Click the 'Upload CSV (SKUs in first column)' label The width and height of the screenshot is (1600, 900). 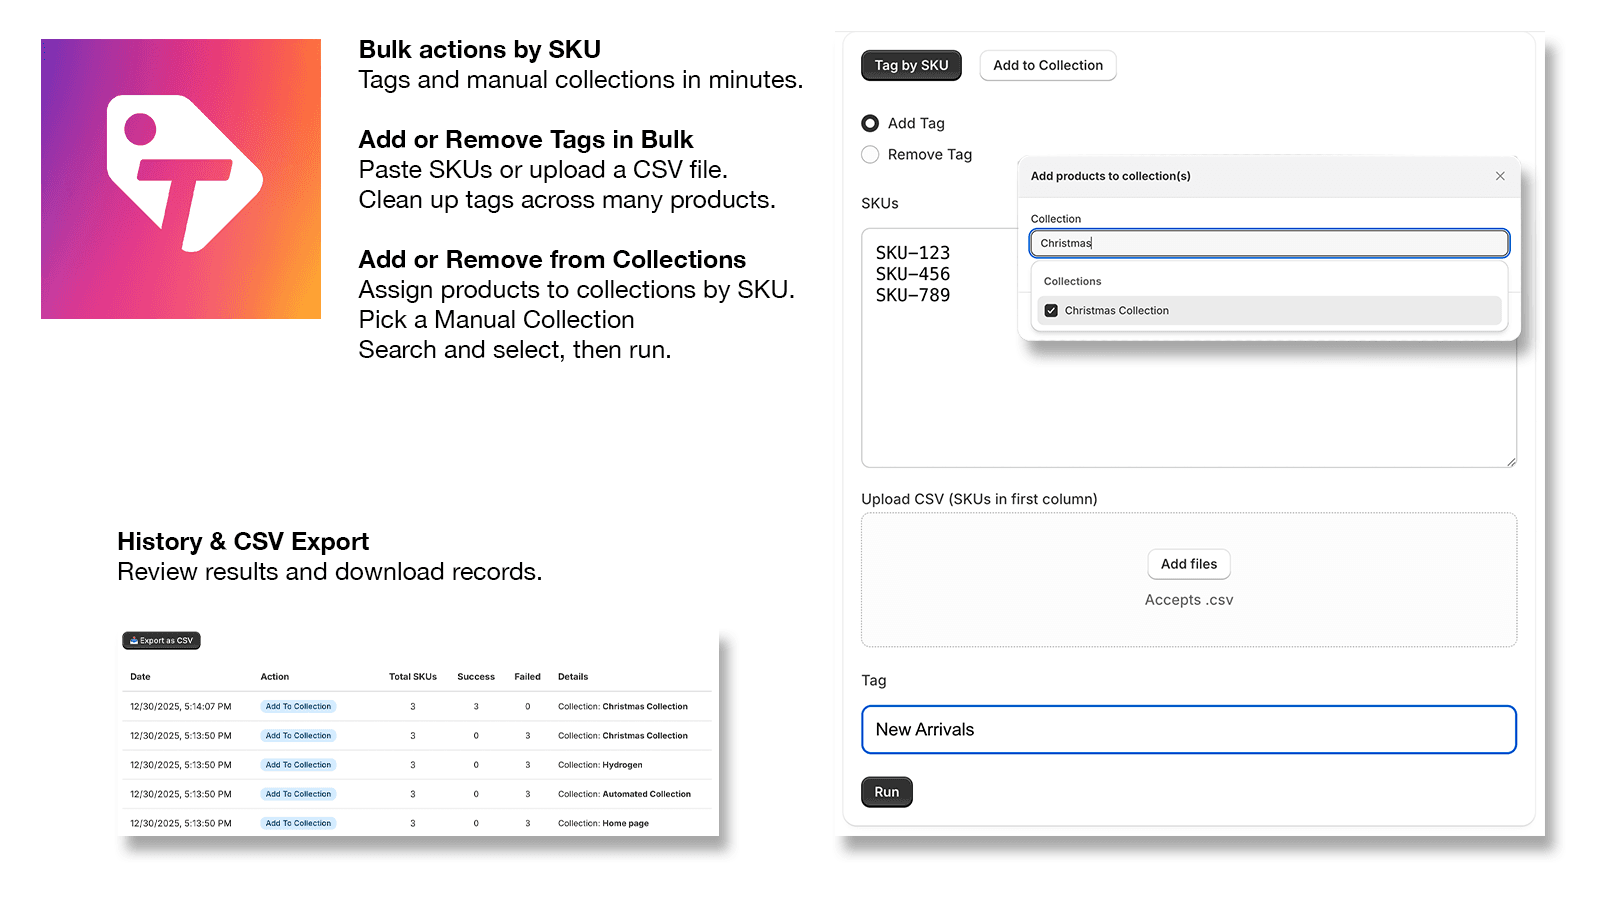[979, 499]
